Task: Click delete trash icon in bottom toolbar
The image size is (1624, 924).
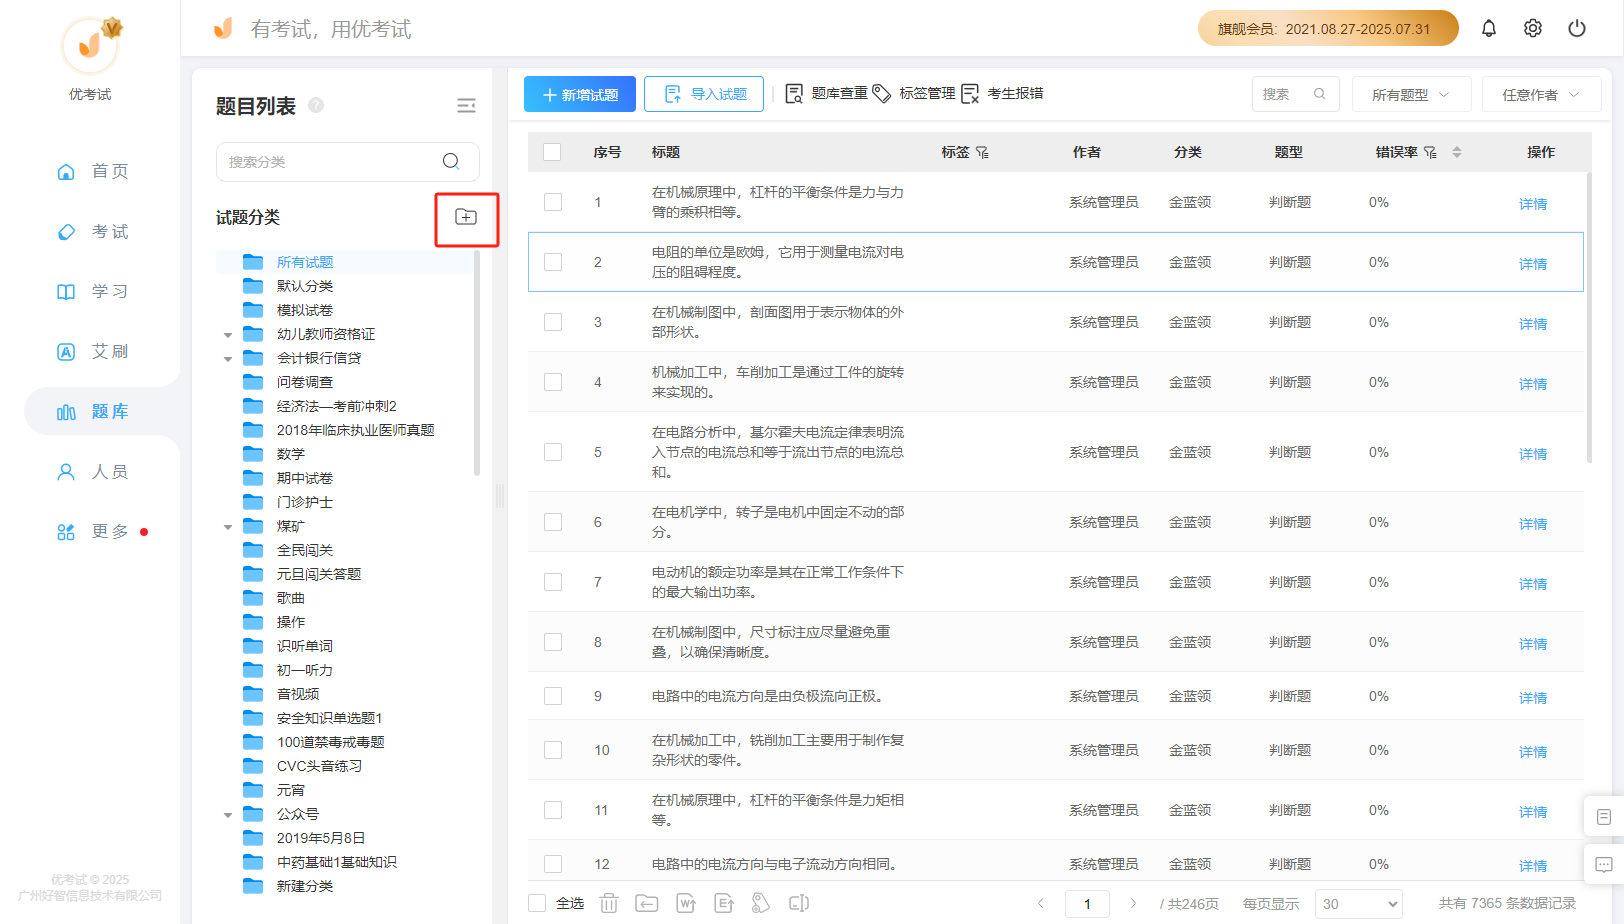Action: point(609,903)
